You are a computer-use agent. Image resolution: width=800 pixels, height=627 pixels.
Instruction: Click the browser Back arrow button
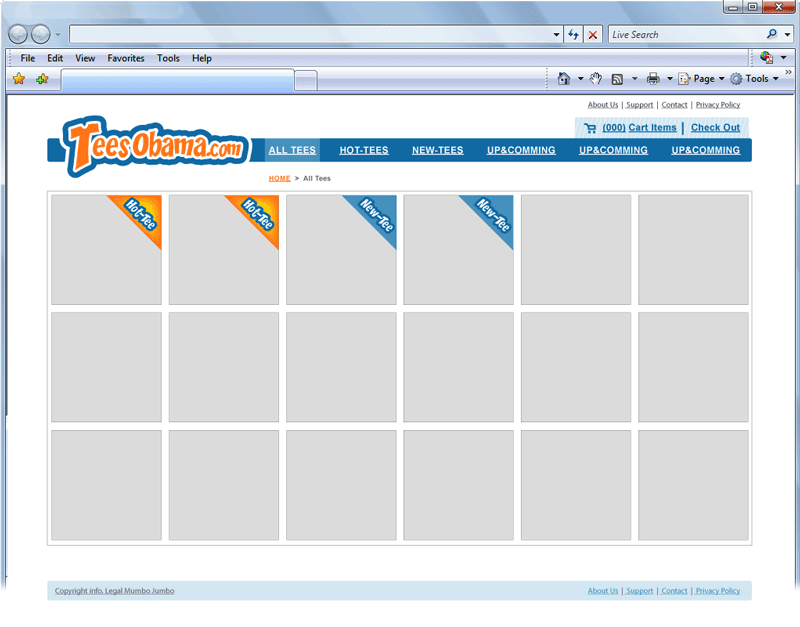pyautogui.click(x=18, y=35)
